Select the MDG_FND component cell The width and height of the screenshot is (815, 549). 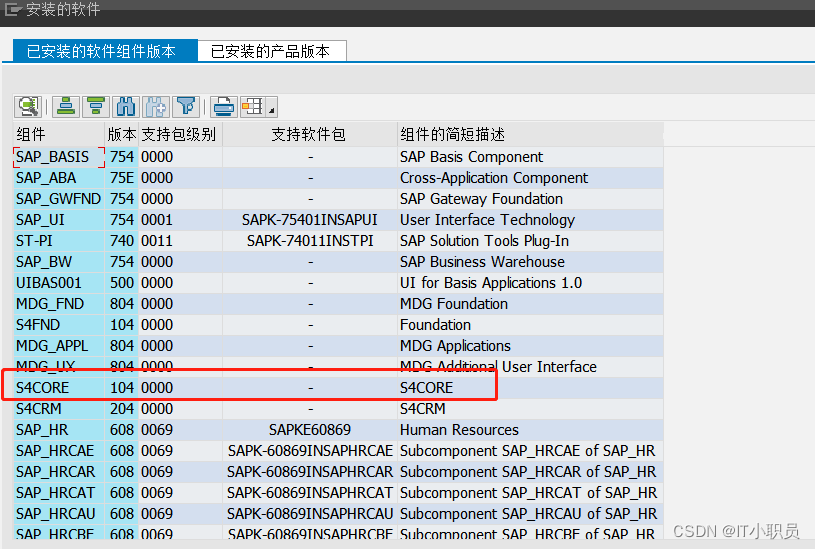(x=59, y=304)
